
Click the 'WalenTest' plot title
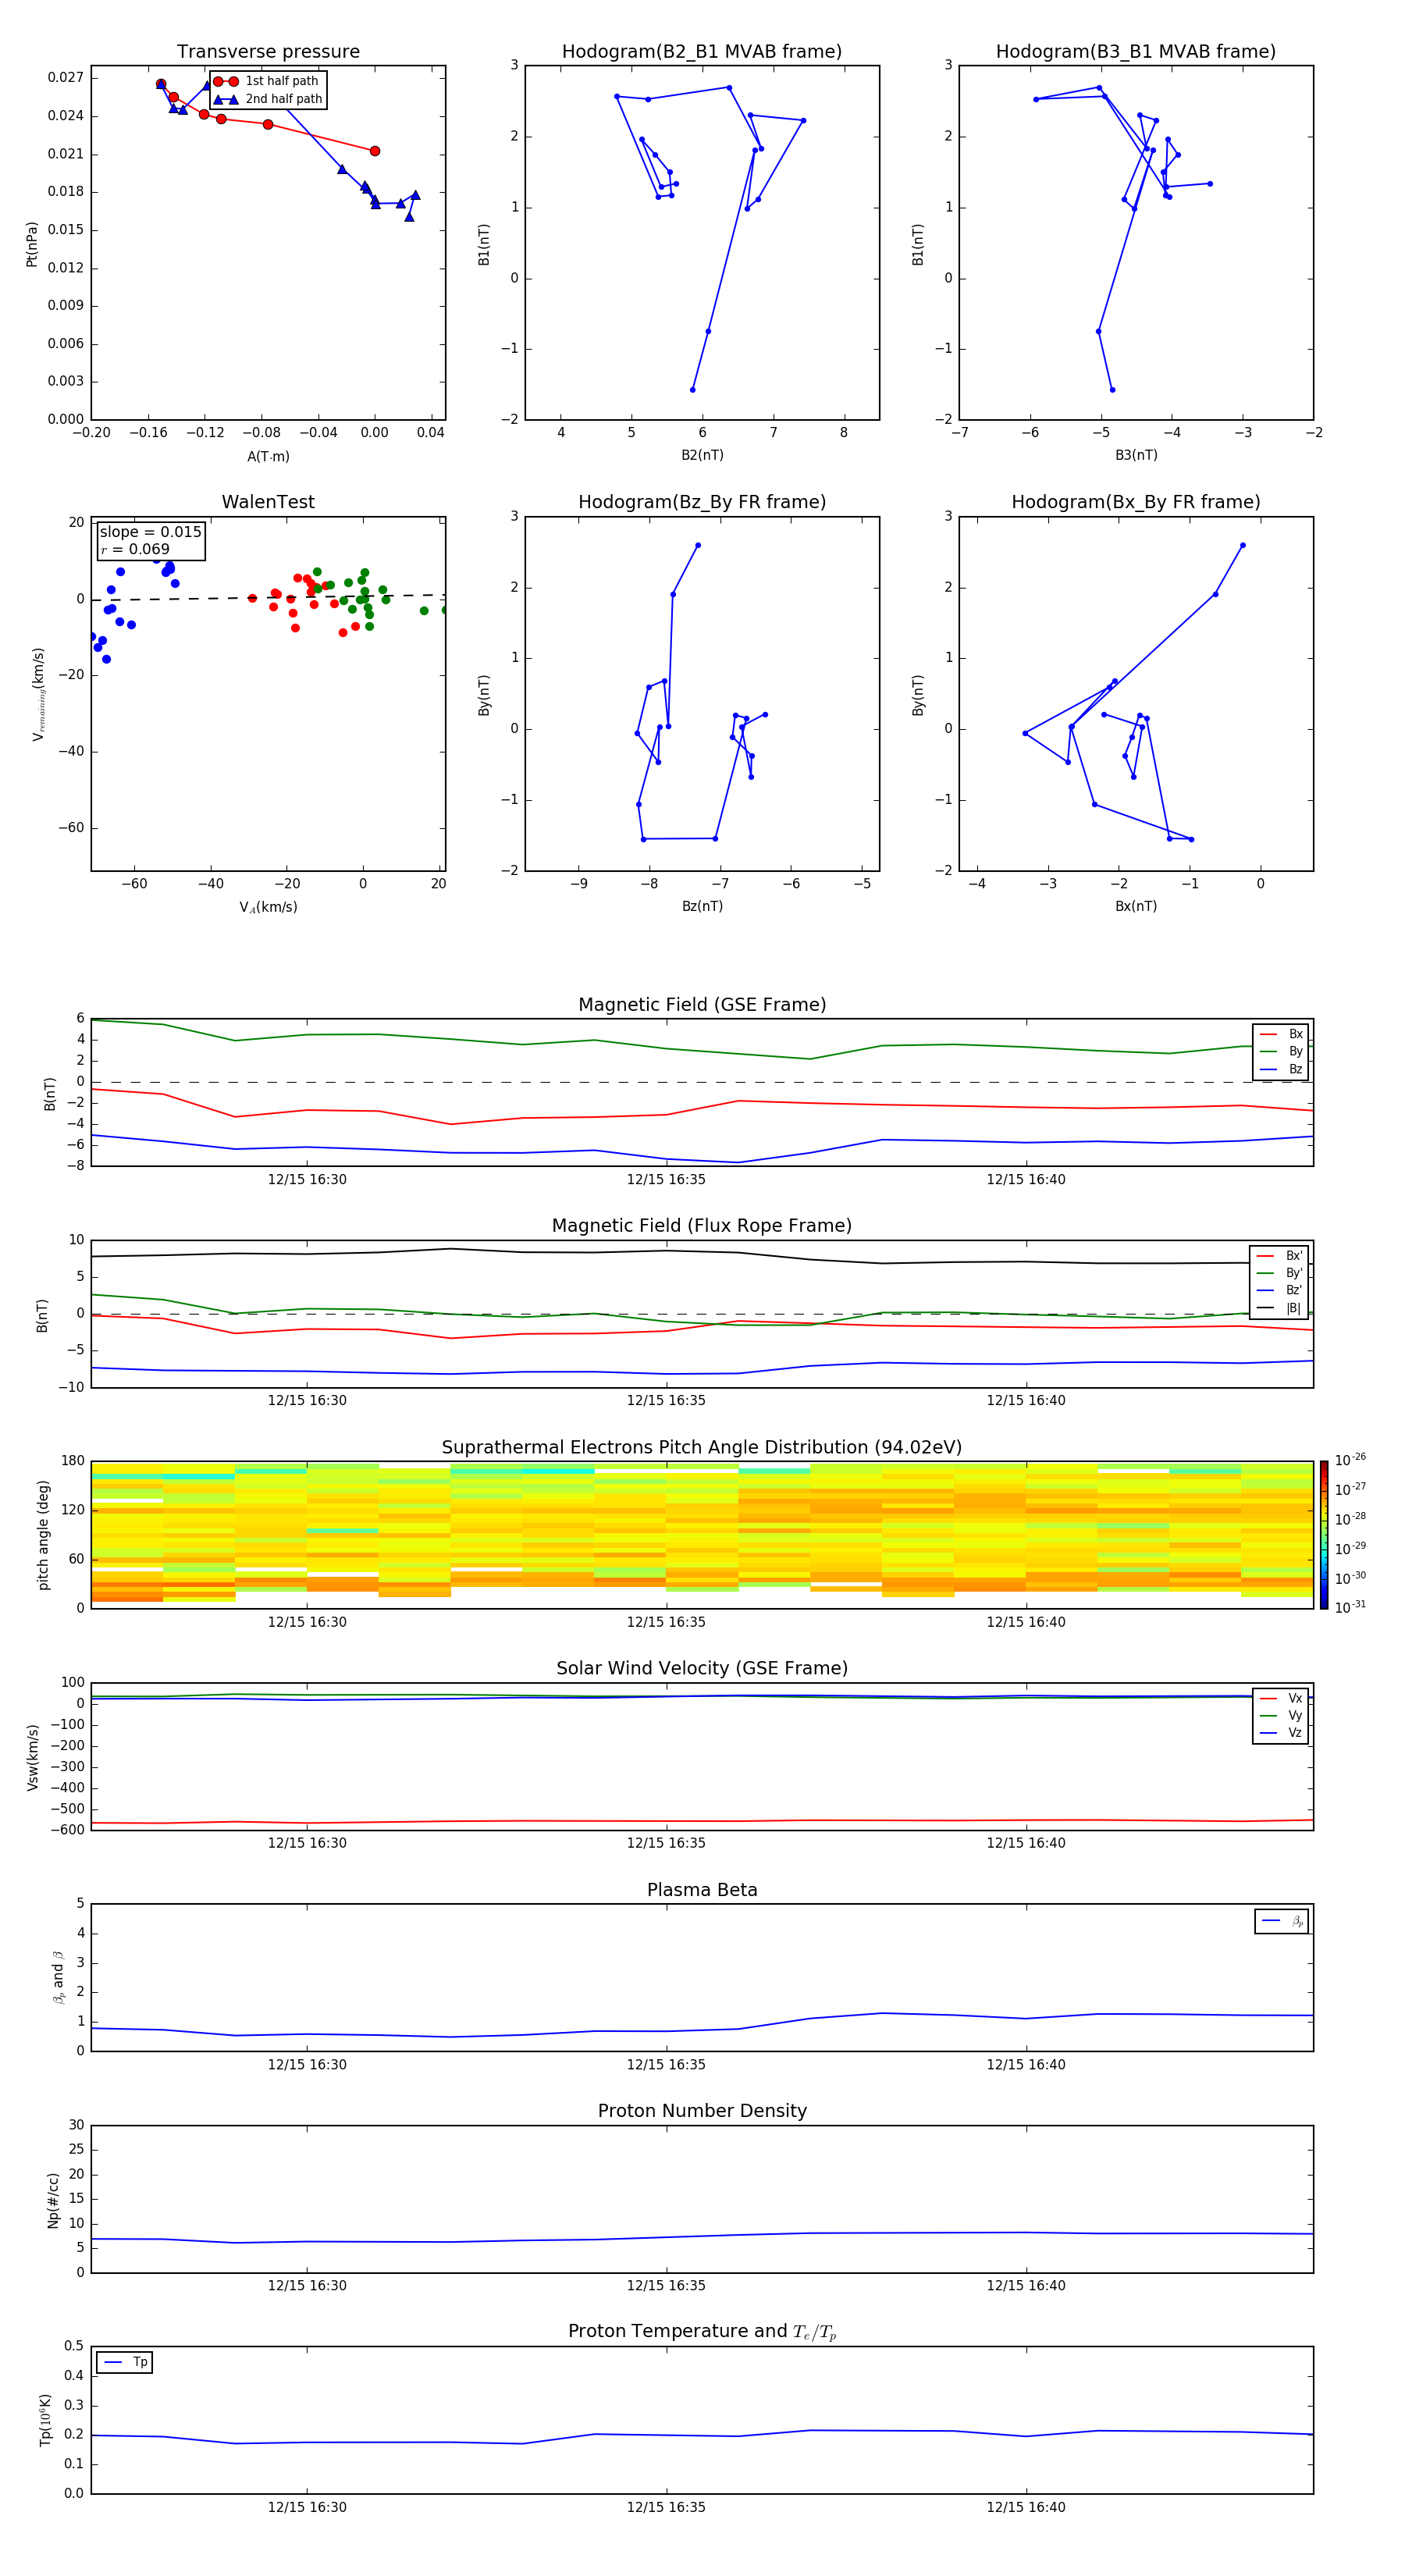coord(268,502)
